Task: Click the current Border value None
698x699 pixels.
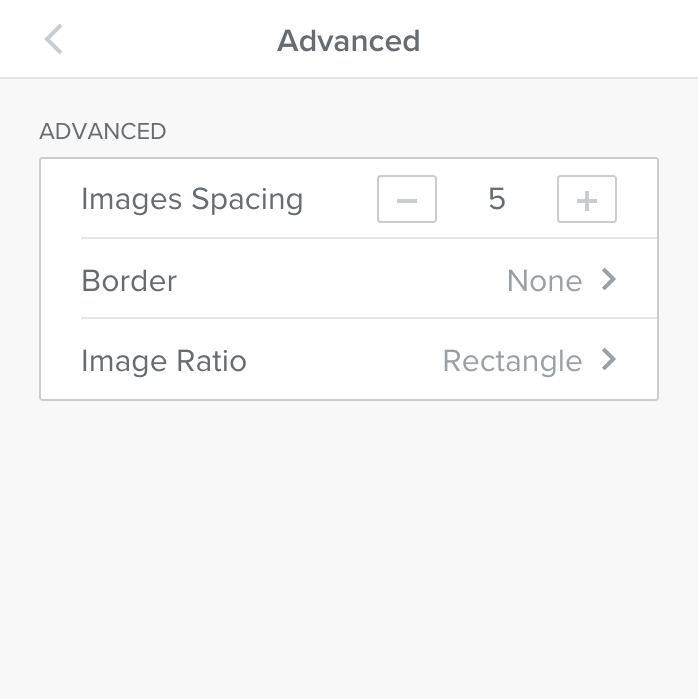Action: pos(544,281)
